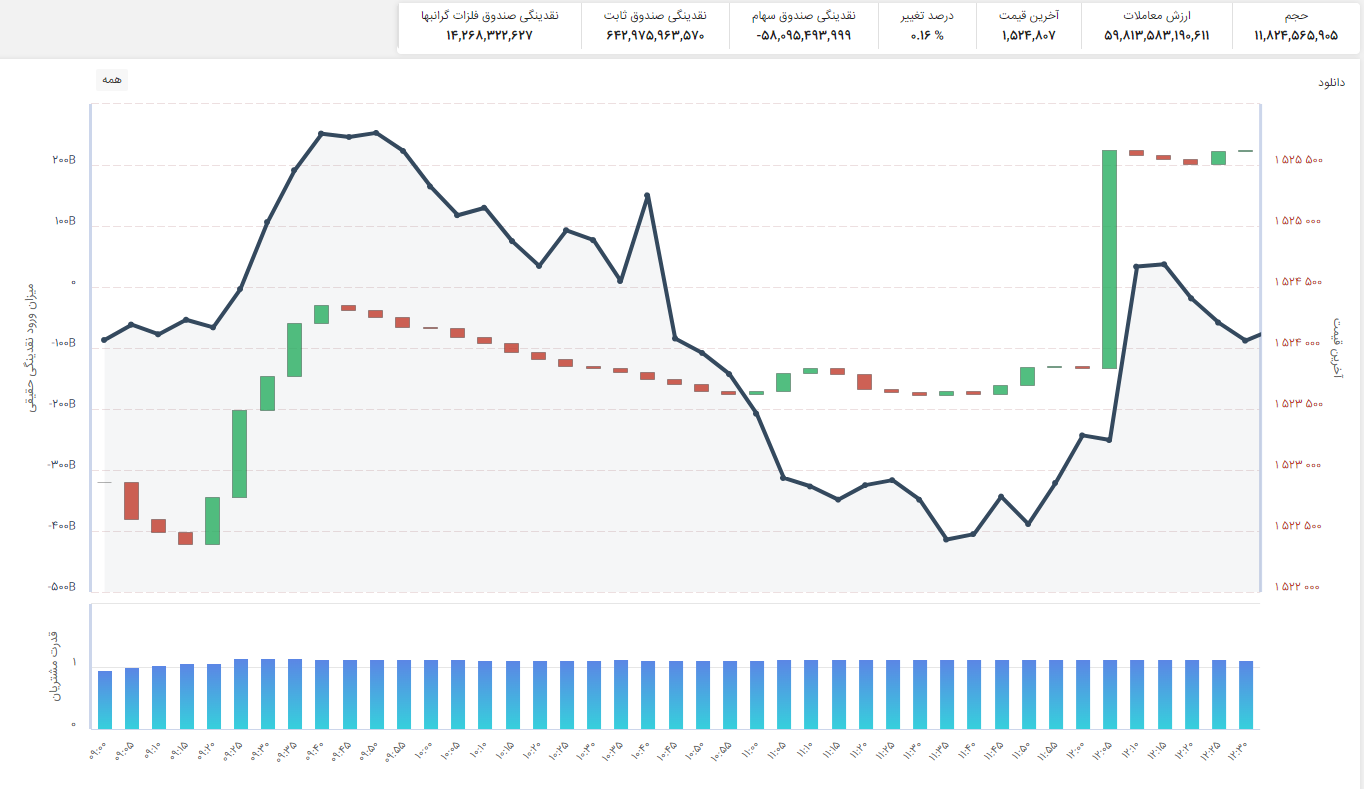Click the 200B left axis label
Viewport: 1364px width, 789px height.
[65, 160]
